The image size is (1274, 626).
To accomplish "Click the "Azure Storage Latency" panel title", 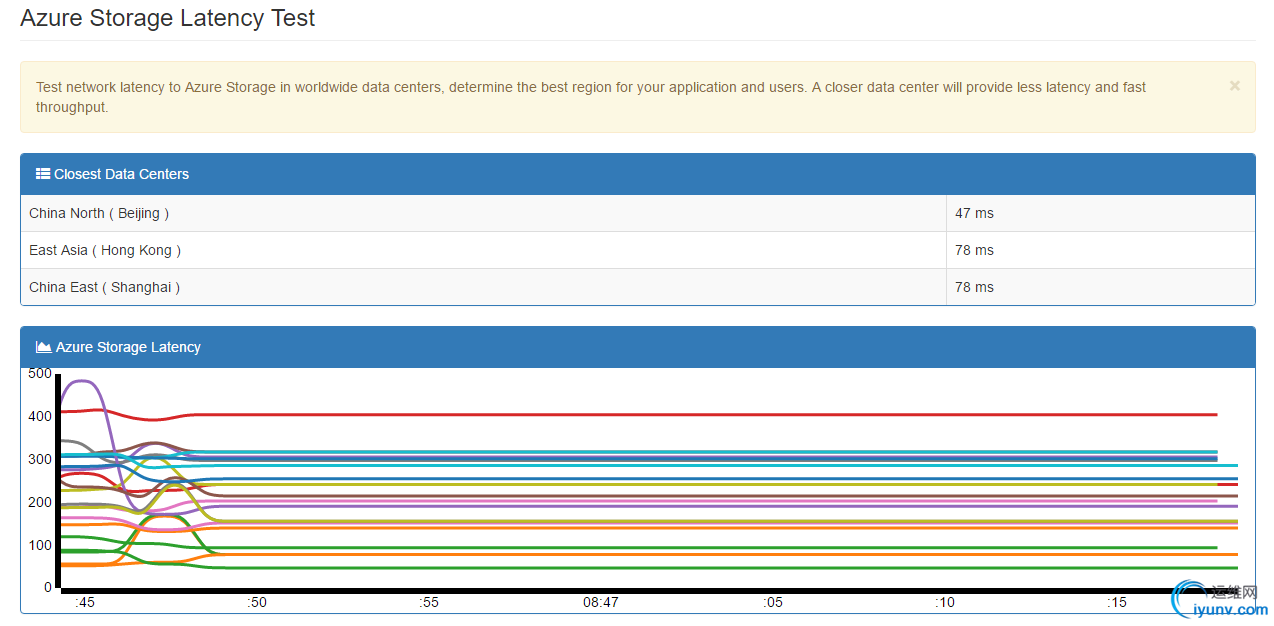I will point(128,347).
